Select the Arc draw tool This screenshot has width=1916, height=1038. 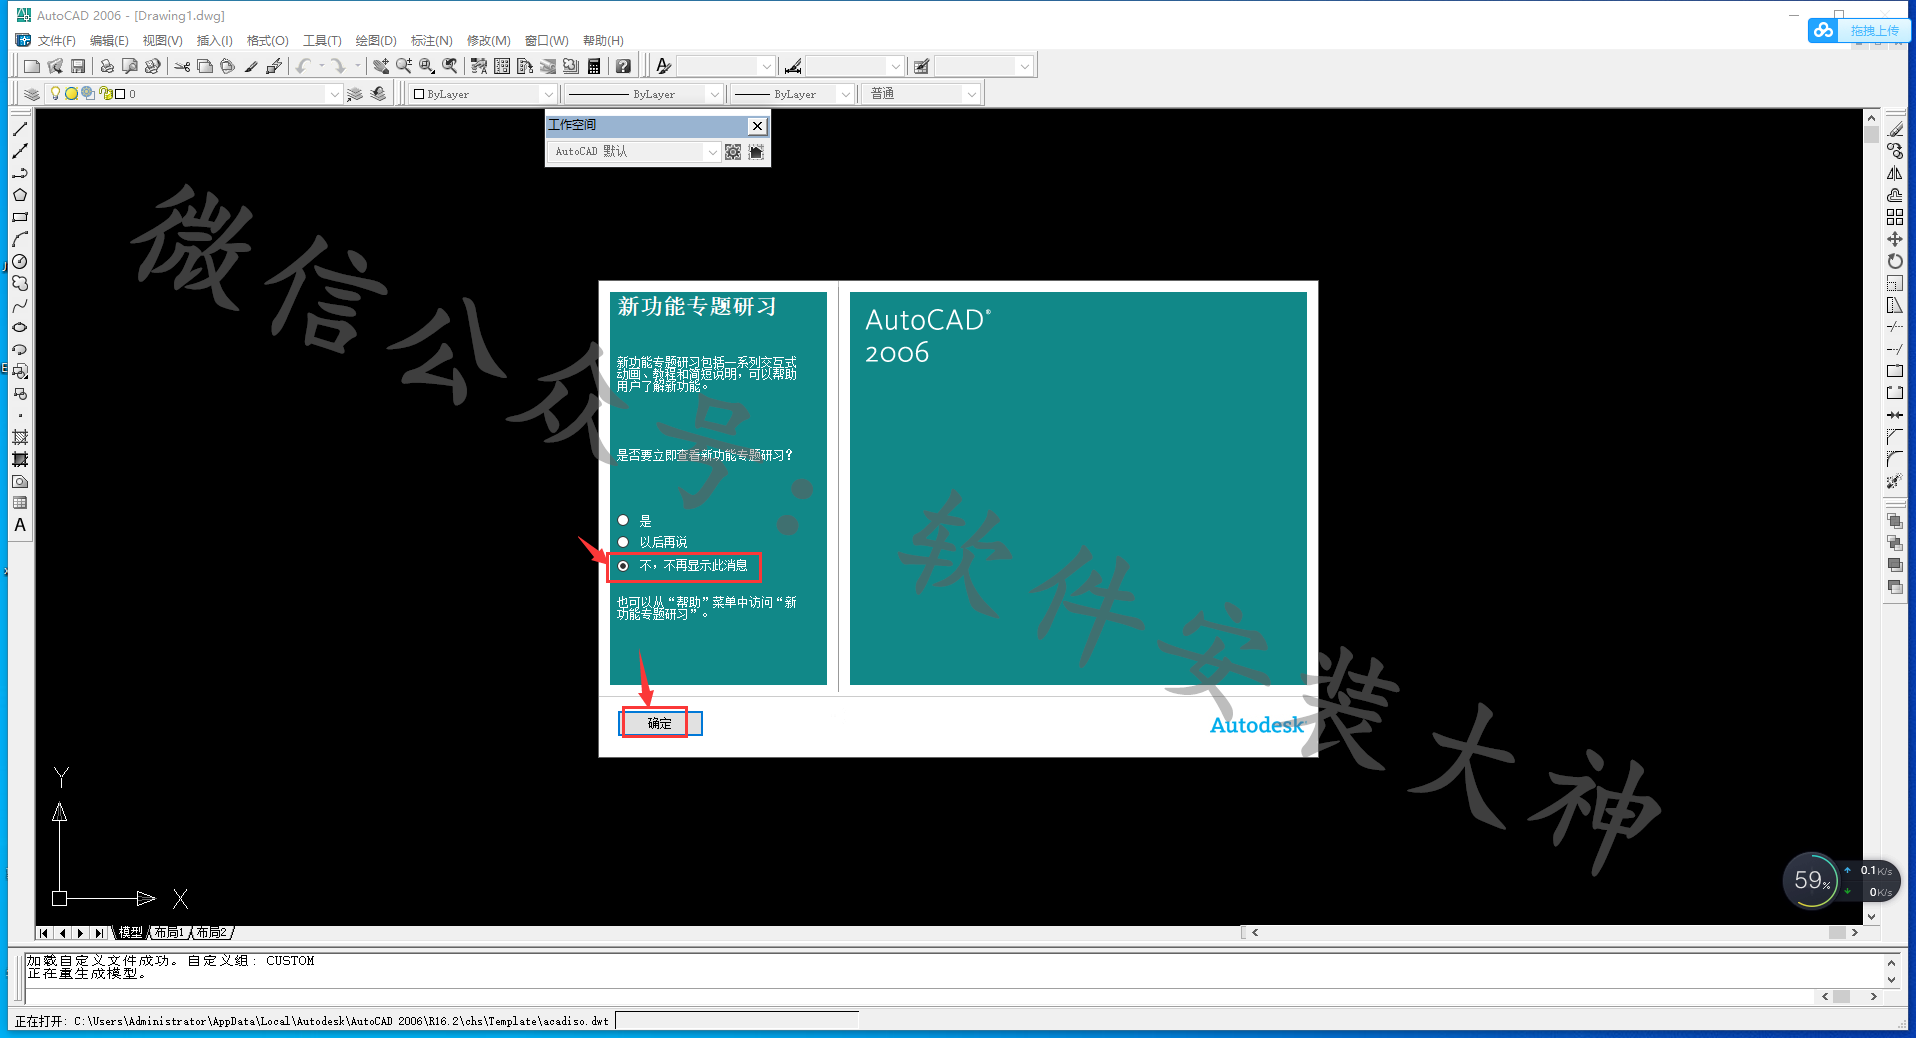[20, 239]
